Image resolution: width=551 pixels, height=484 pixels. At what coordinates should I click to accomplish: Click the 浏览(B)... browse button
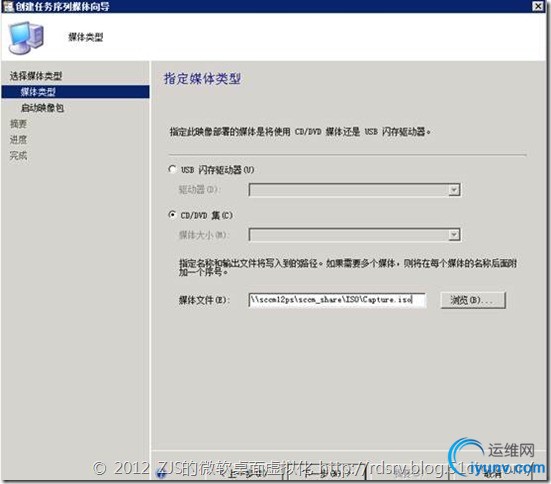[x=473, y=300]
